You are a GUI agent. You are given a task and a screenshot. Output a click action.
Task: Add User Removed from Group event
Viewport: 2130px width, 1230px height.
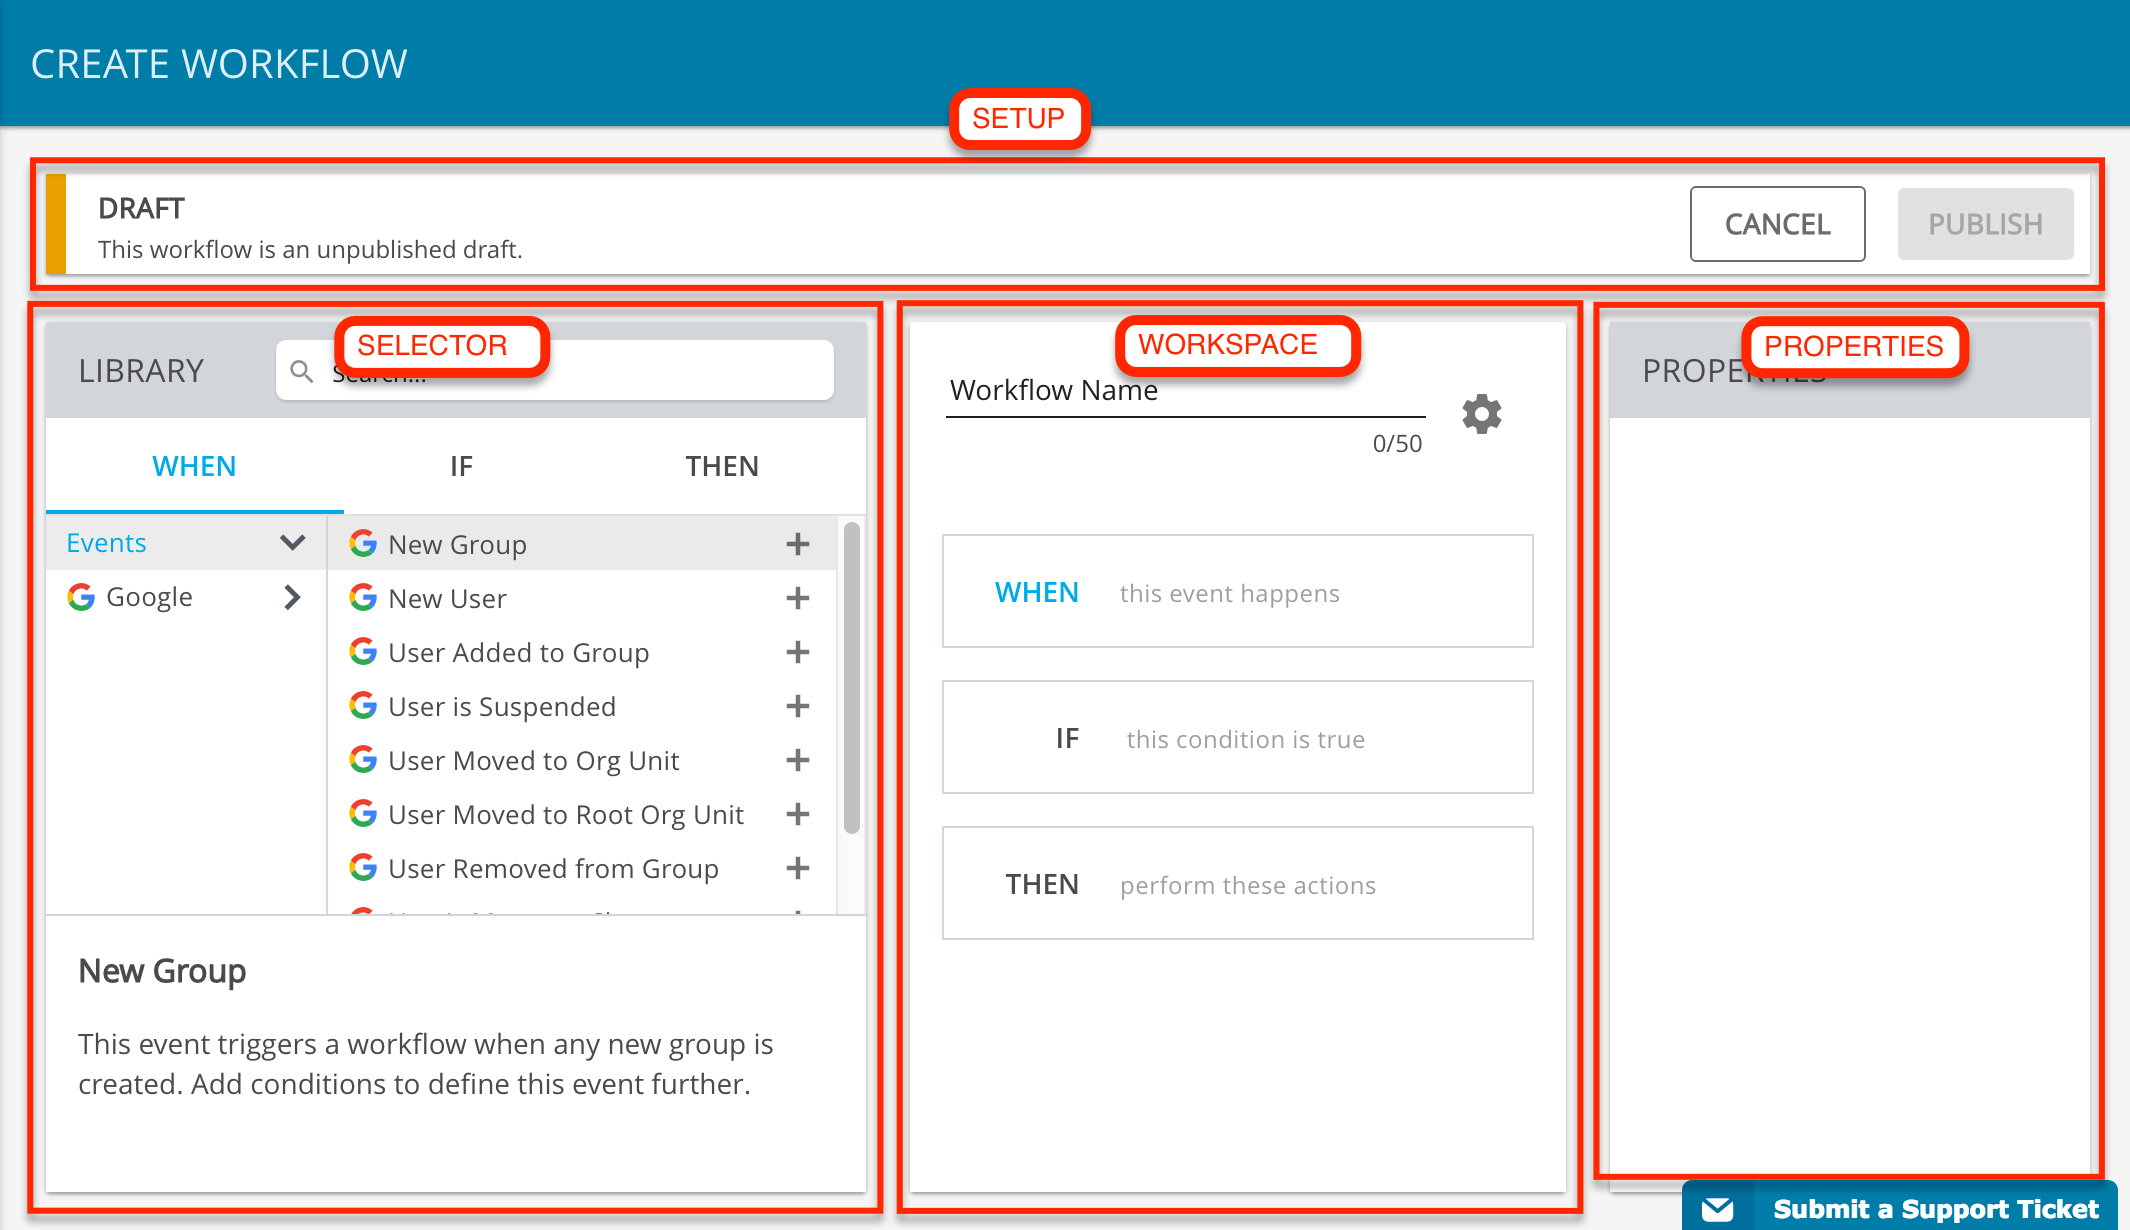[797, 868]
